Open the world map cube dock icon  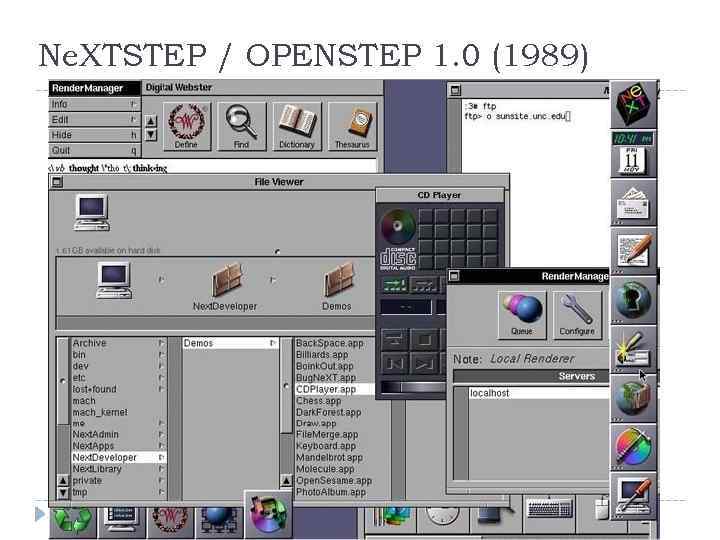pos(633,399)
